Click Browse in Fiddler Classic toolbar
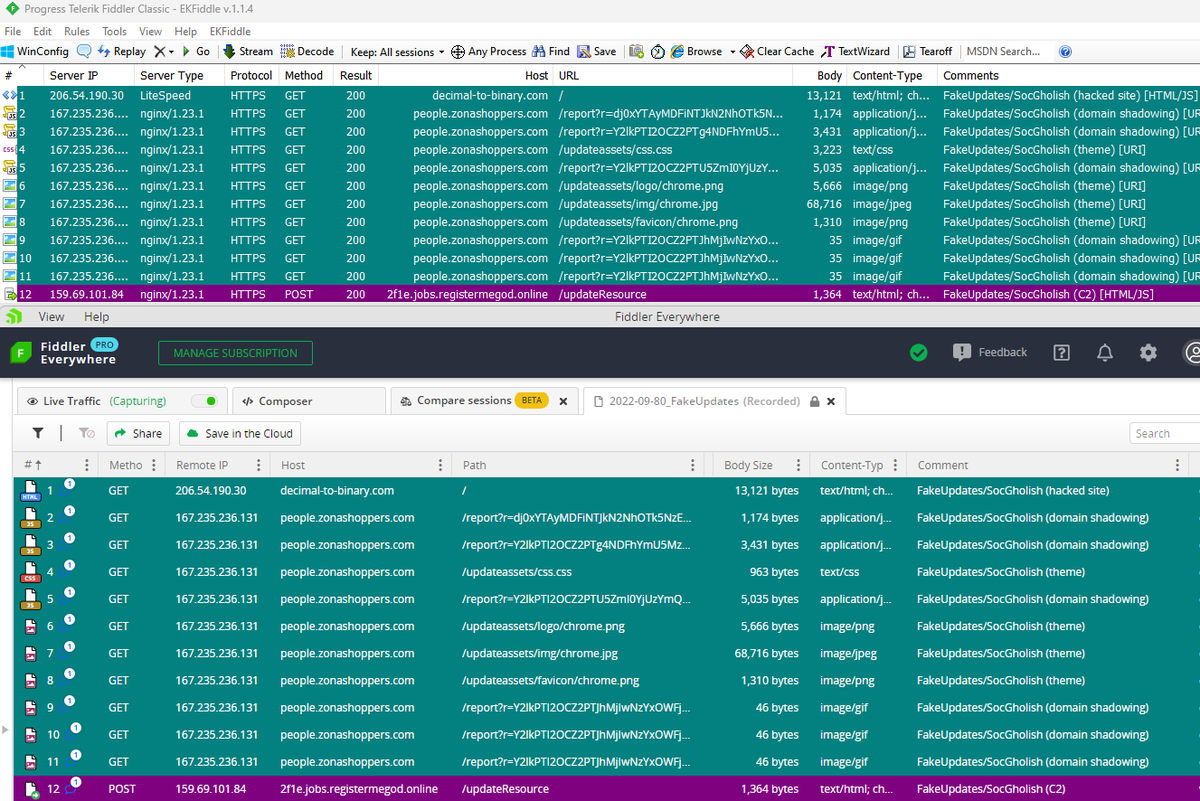Screen dimensions: 1200x801 (697, 51)
